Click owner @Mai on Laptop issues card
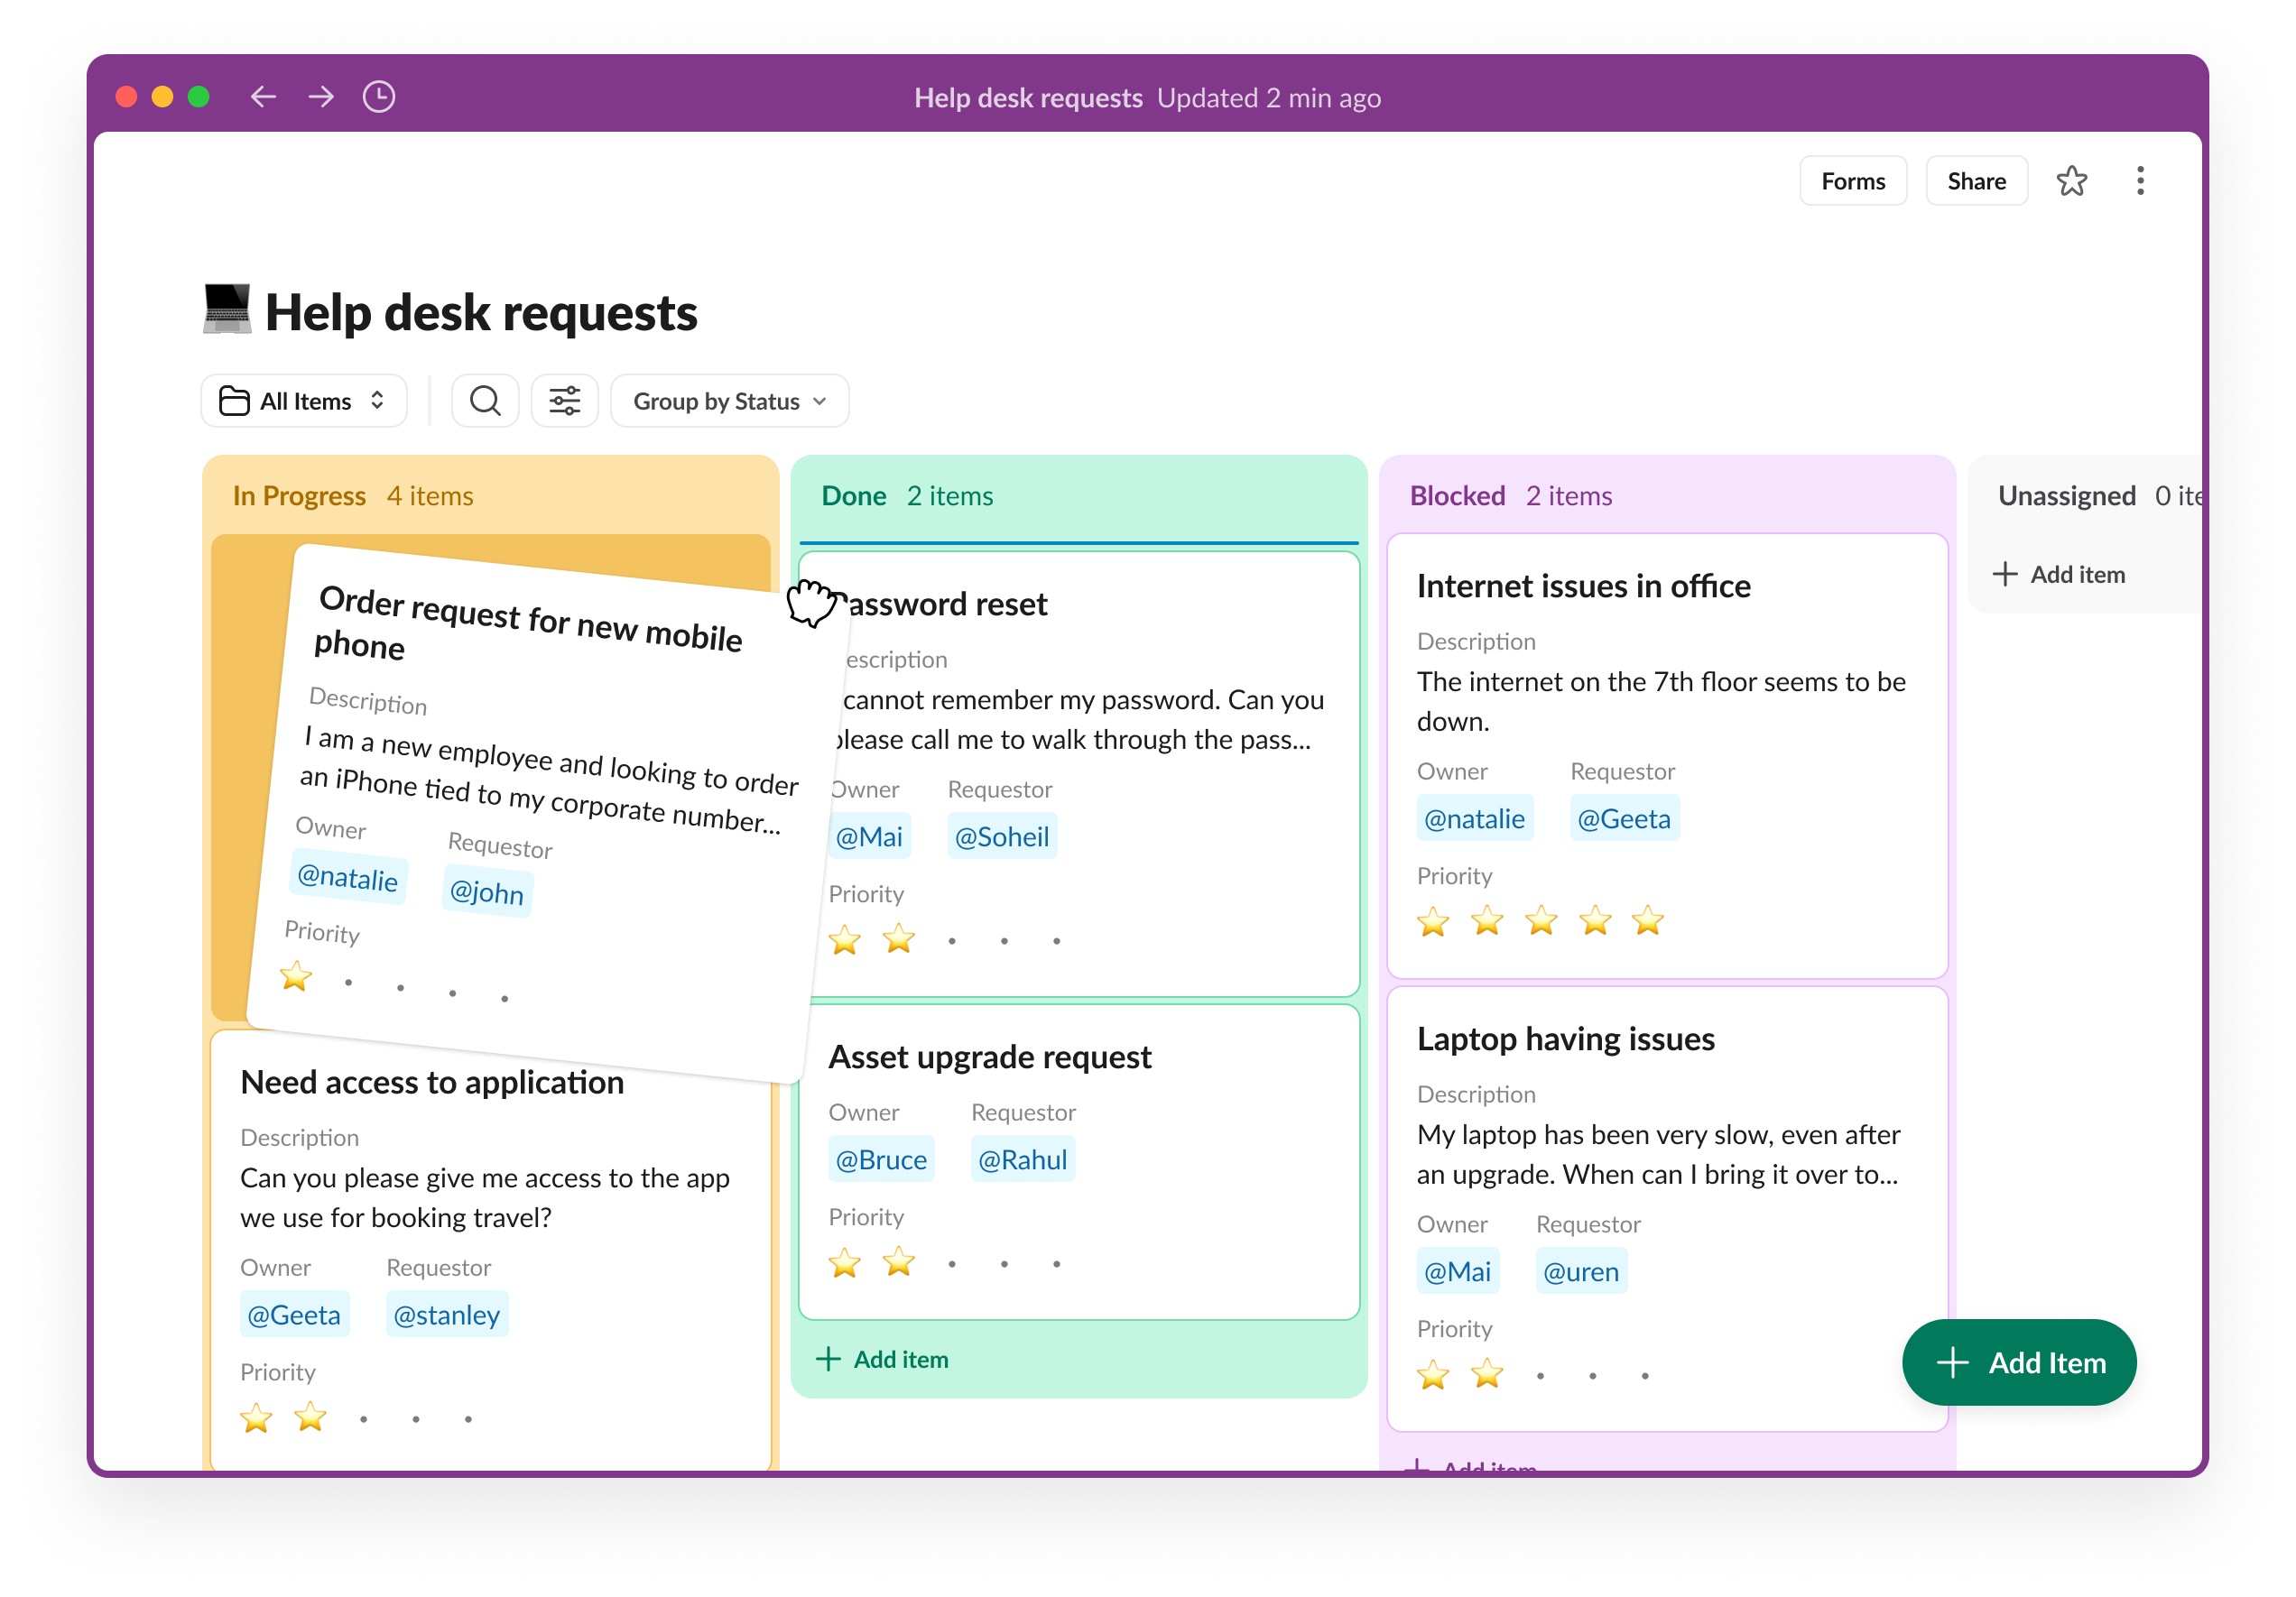Viewport: 2296px width, 1597px height. 1457,1272
